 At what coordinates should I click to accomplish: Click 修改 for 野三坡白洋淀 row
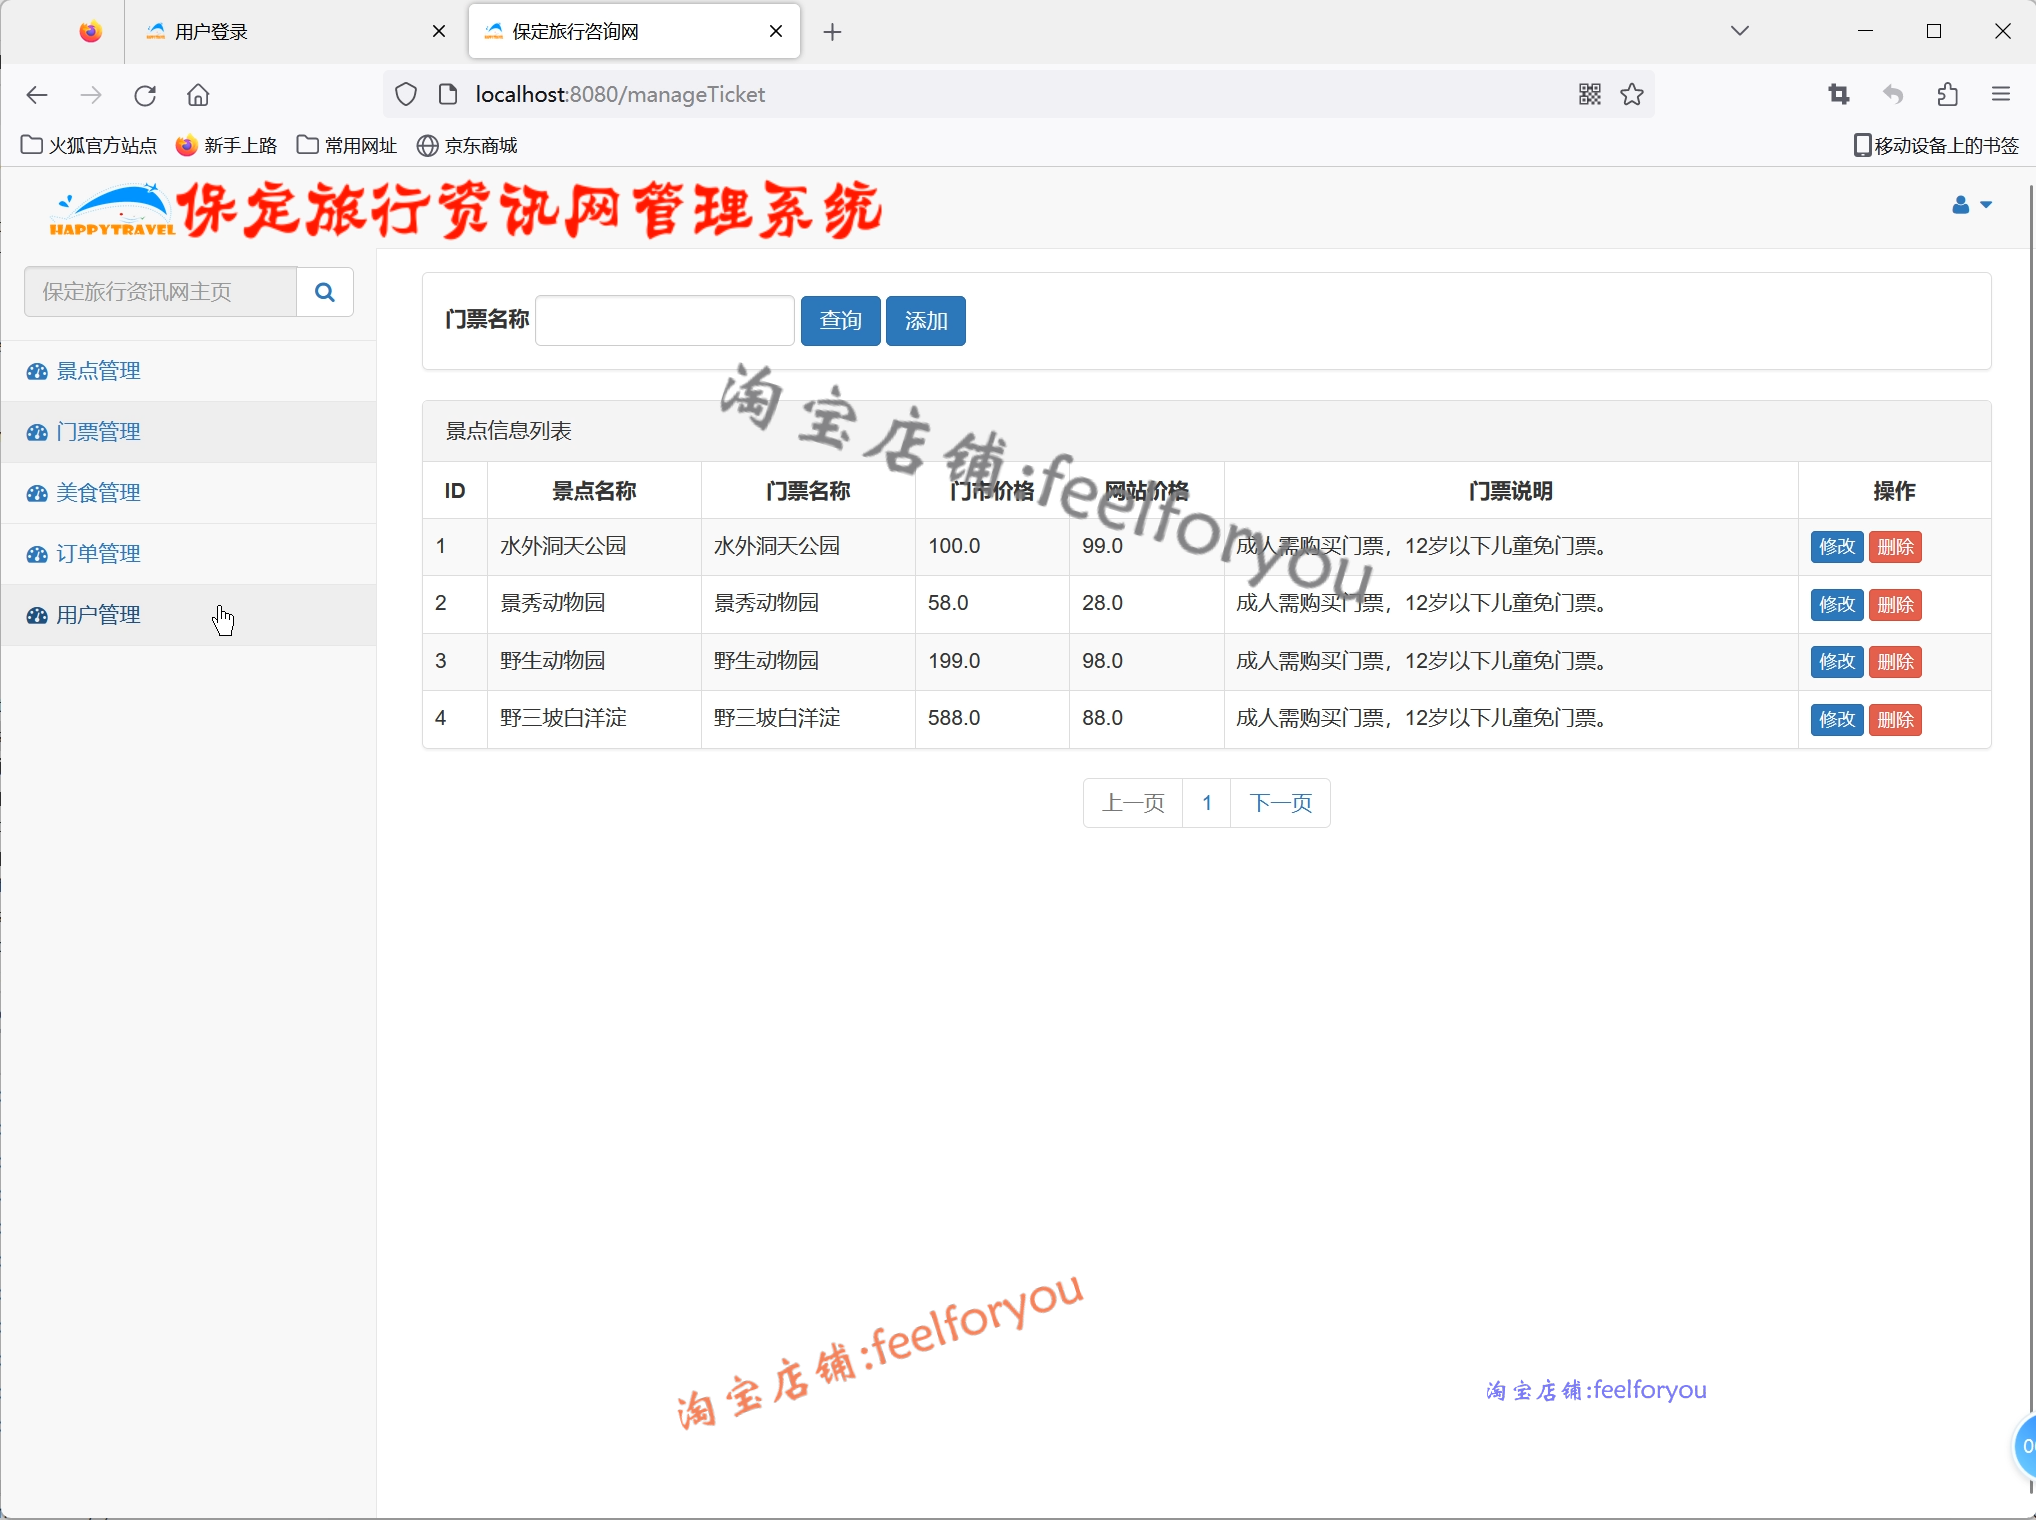tap(1837, 719)
